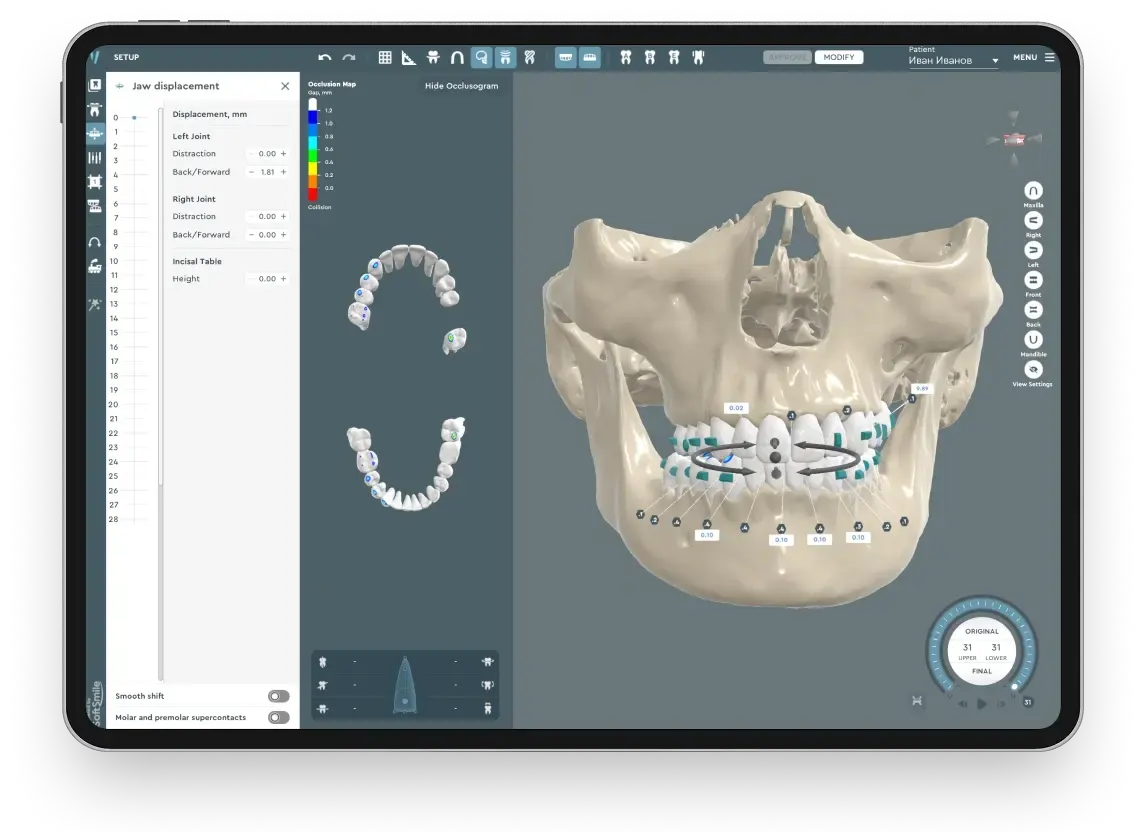Open the Jaw displacement sidebar tool
Screen dimensions: 1144x832
(x=95, y=133)
